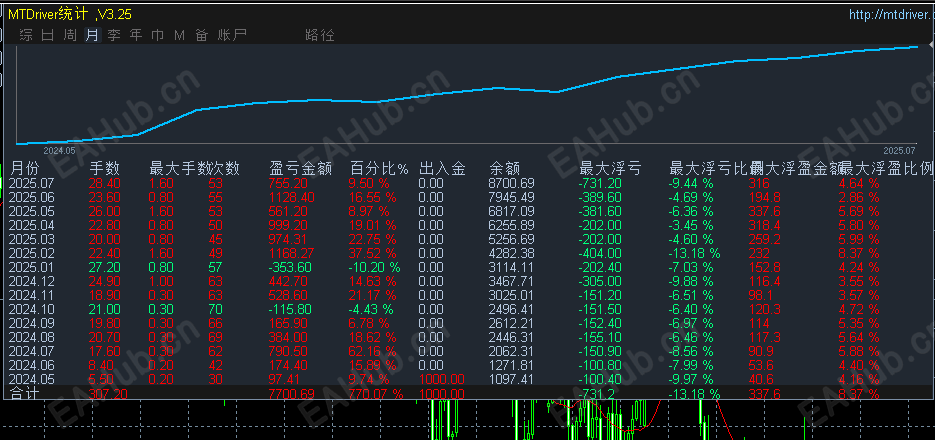935x440 pixels.
Task: Click percentage 37.52 % in 2025.02 row
Action: 373,253
